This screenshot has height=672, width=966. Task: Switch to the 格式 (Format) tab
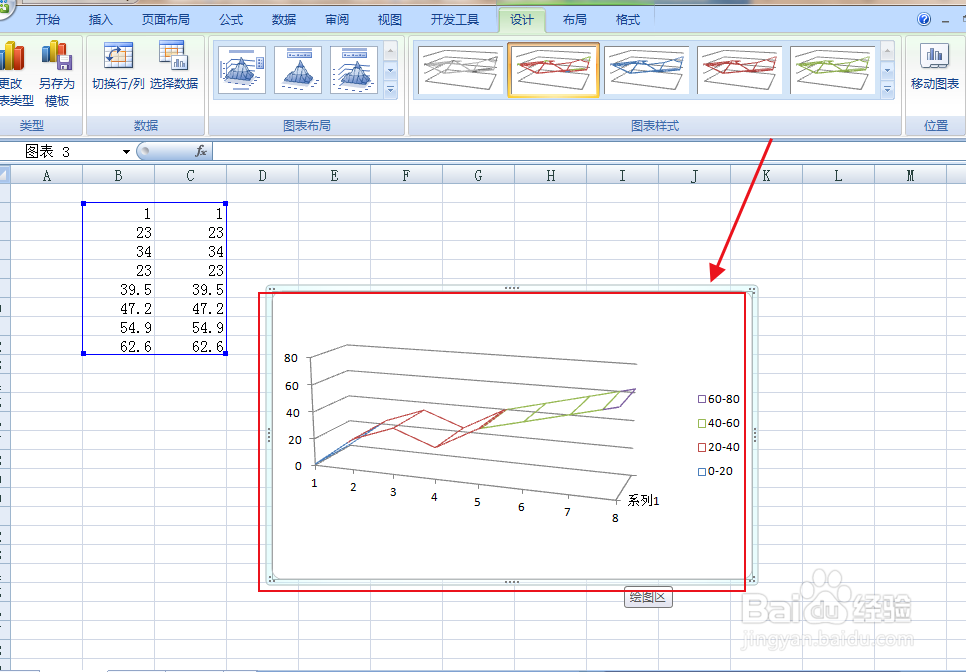(628, 20)
